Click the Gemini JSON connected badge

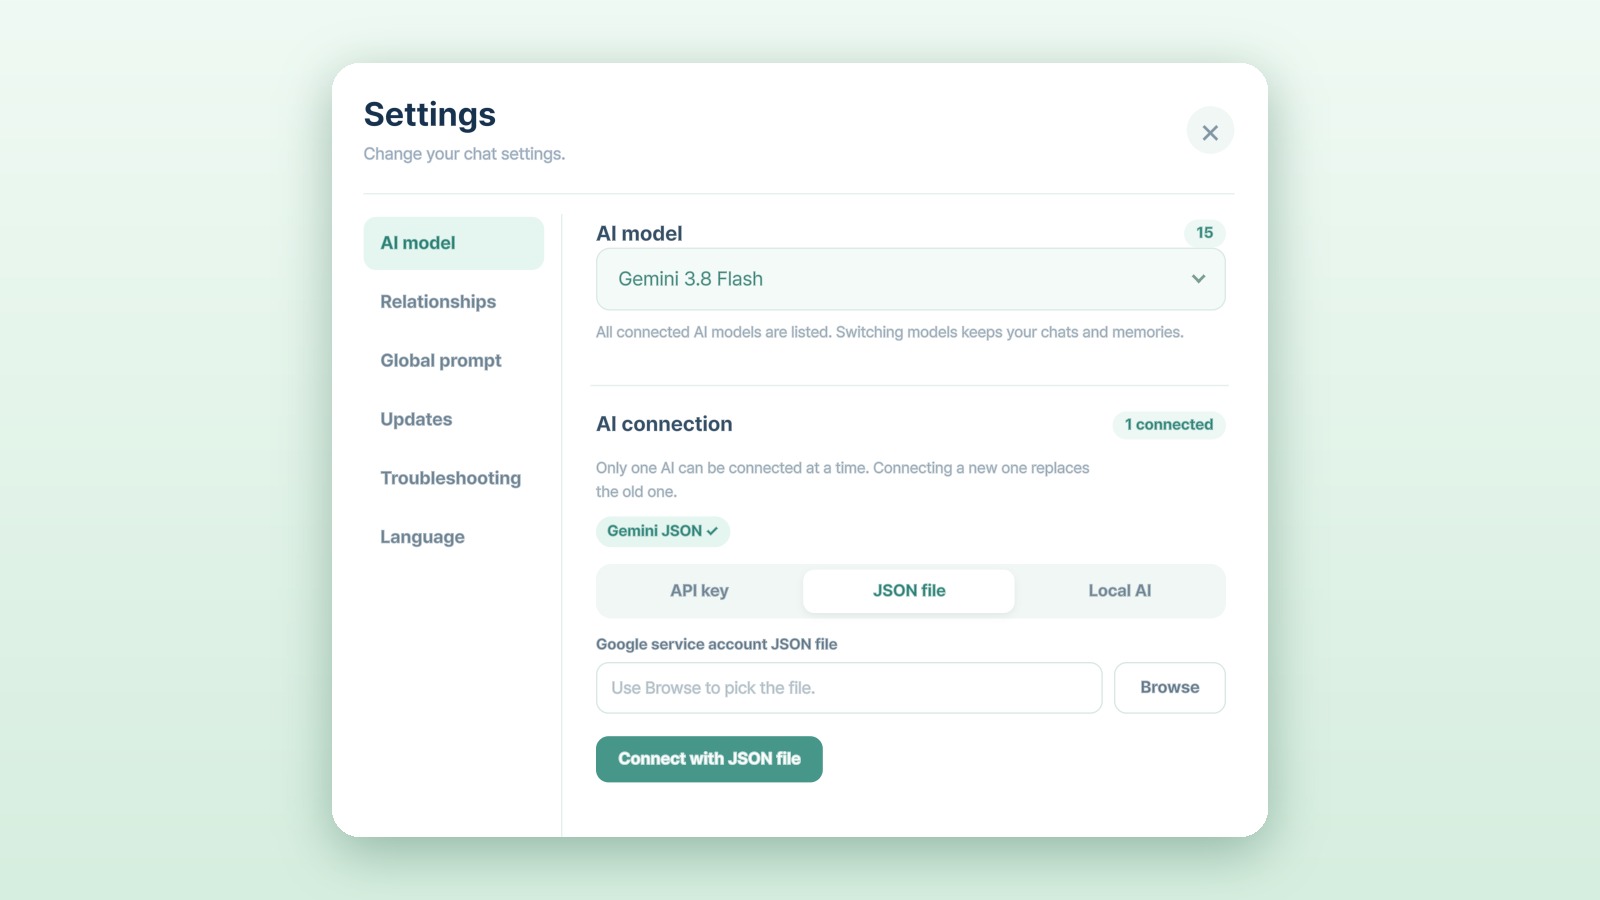click(663, 531)
